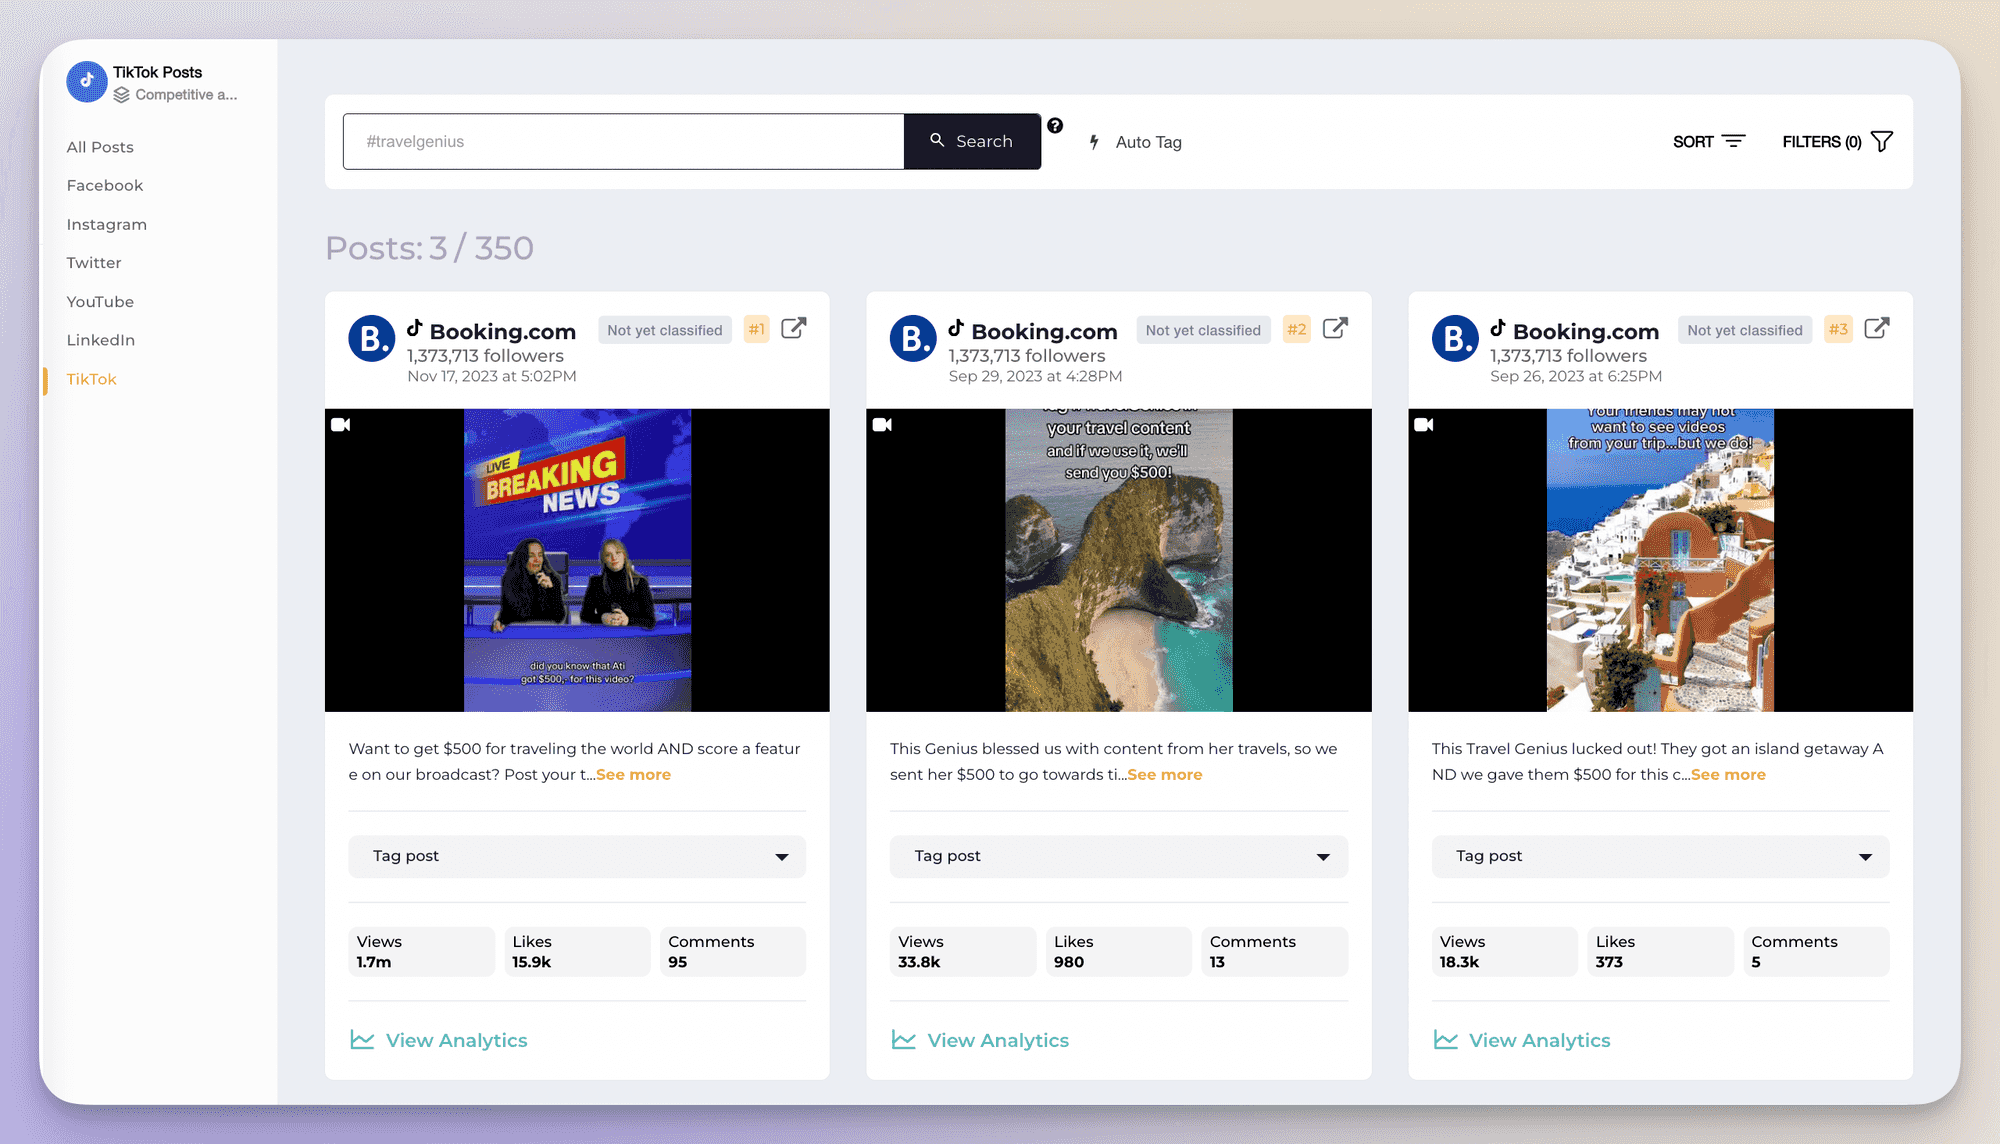
Task: Click analytics chart icon on post #1
Action: pos(362,1040)
